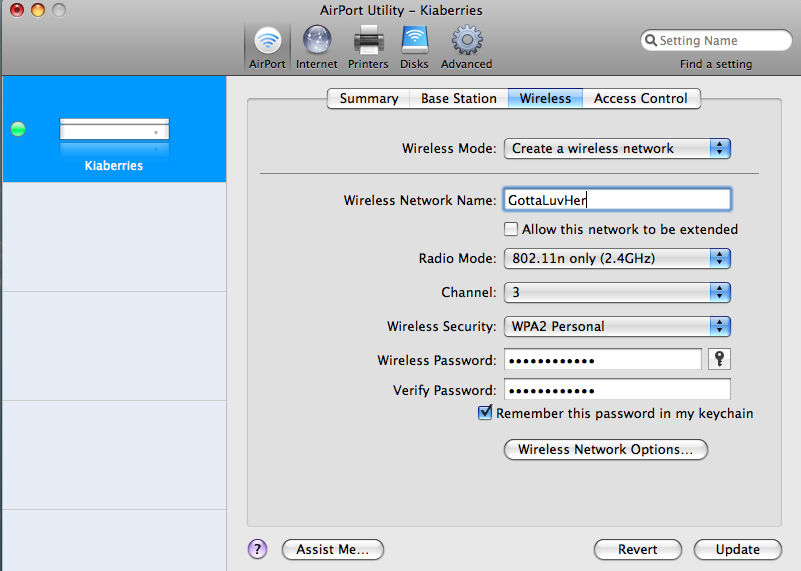Open the AirPort toolbar section
The height and width of the screenshot is (571, 801).
pyautogui.click(x=267, y=47)
